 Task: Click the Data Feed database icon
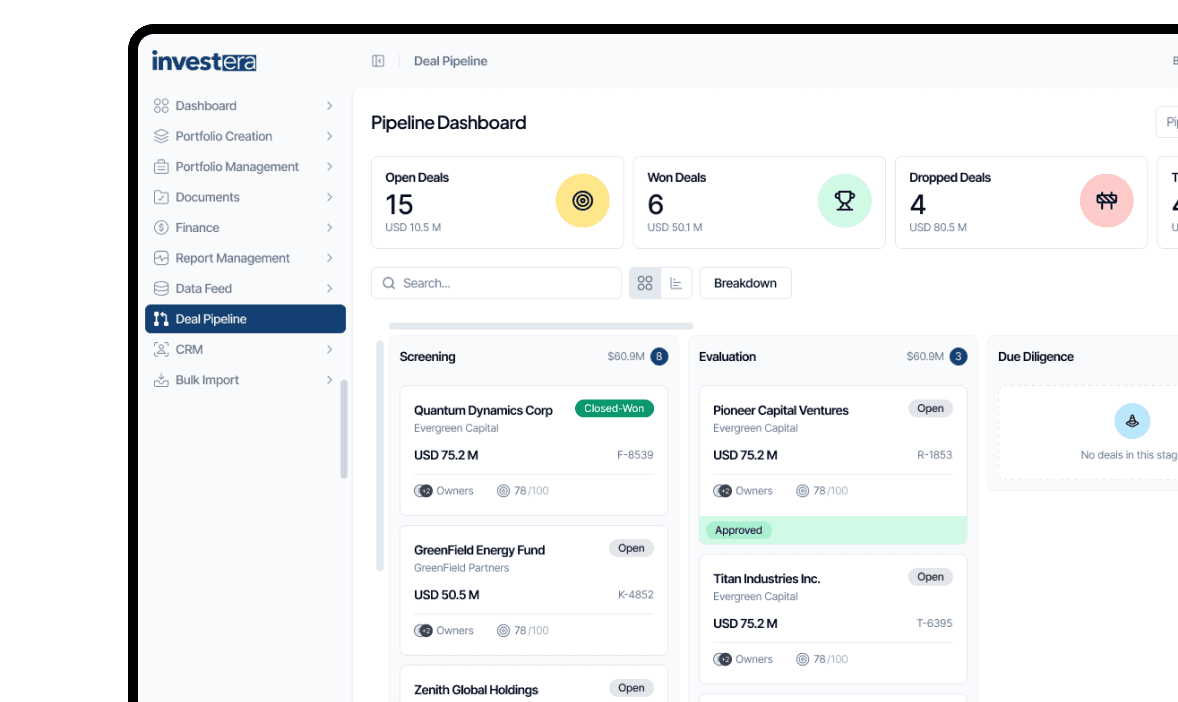161,289
